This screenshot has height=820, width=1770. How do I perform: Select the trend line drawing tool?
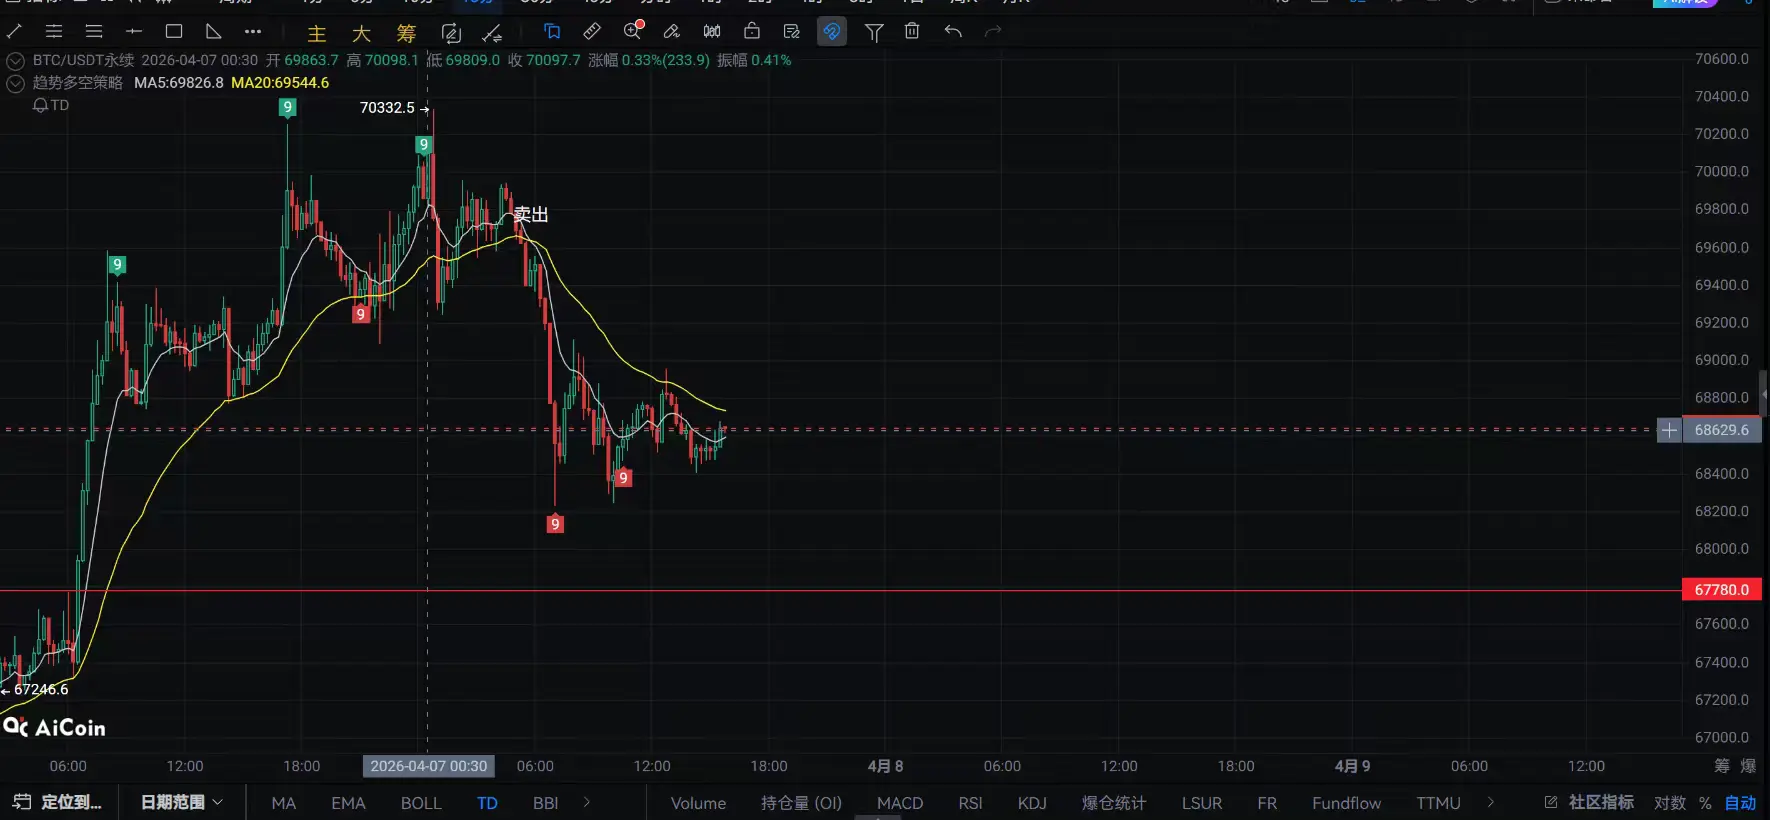[x=14, y=32]
